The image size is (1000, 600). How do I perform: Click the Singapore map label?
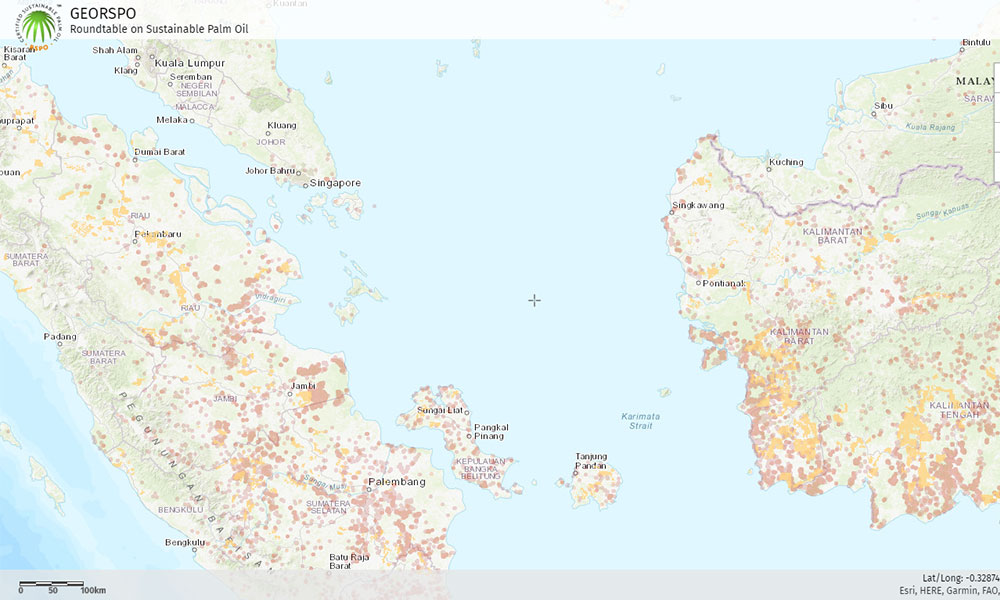pos(335,183)
